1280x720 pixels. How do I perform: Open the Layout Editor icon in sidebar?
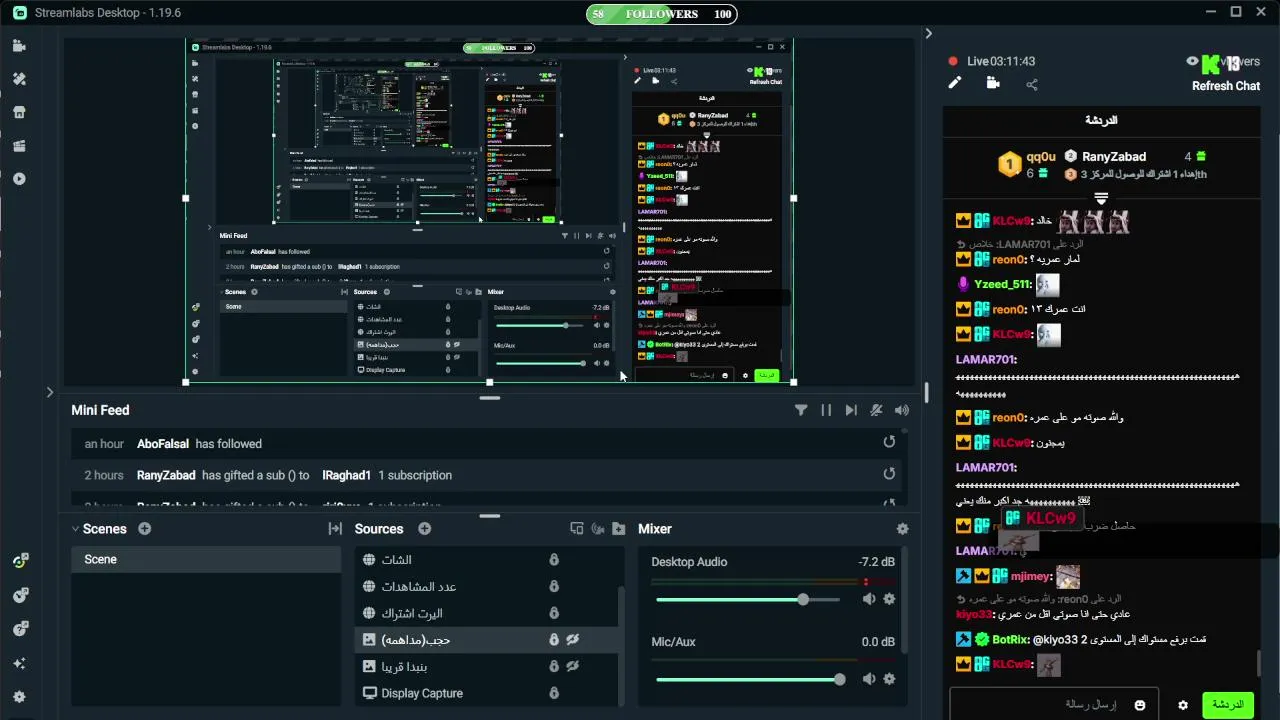[x=19, y=146]
